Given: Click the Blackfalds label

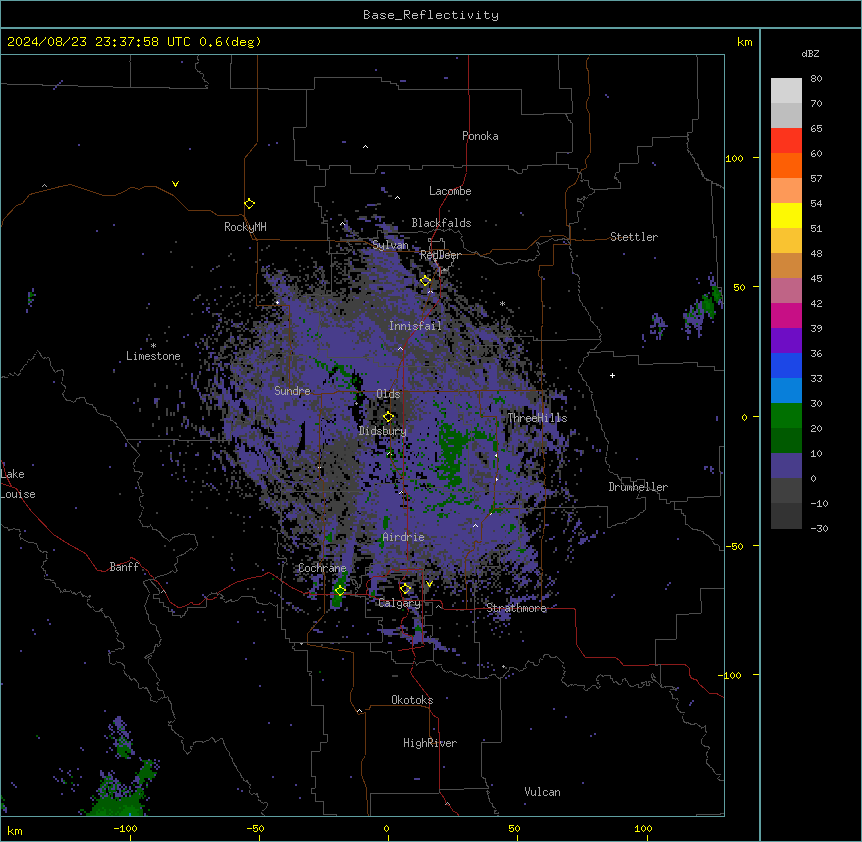Looking at the screenshot, I should (x=441, y=223).
